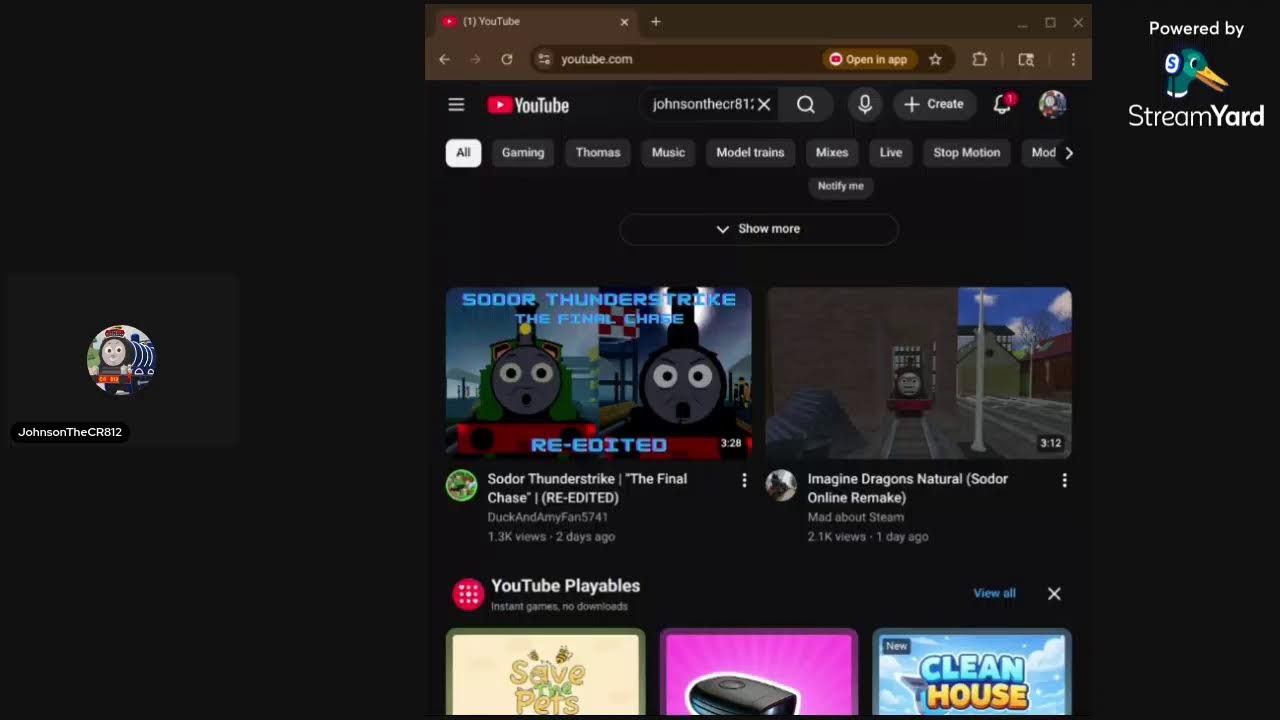
Task: Play the Sodor Thunderstrike RE-EDITED thumbnail
Action: [x=599, y=373]
